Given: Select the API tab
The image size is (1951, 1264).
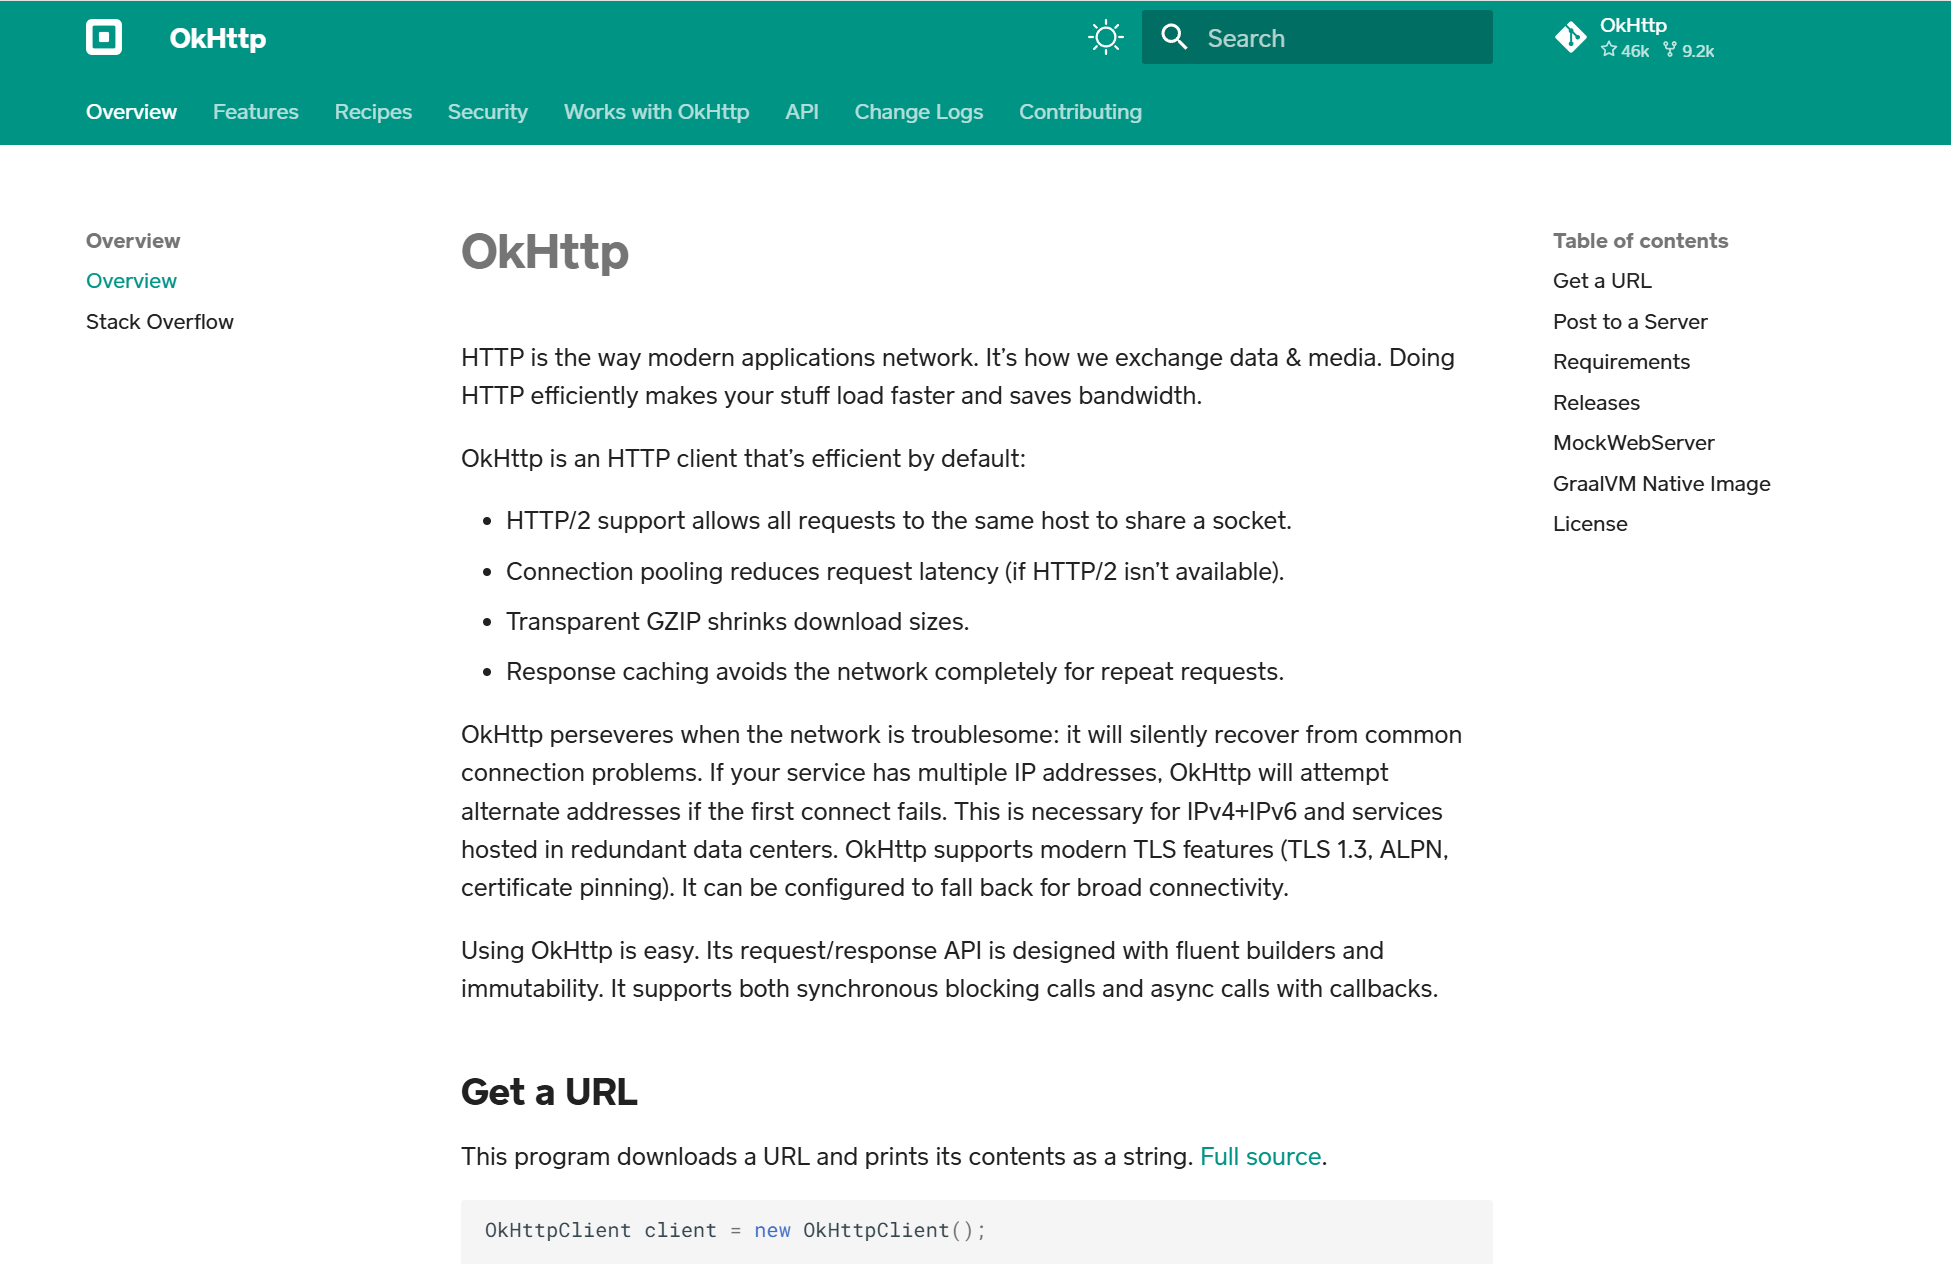Looking at the screenshot, I should 802,112.
